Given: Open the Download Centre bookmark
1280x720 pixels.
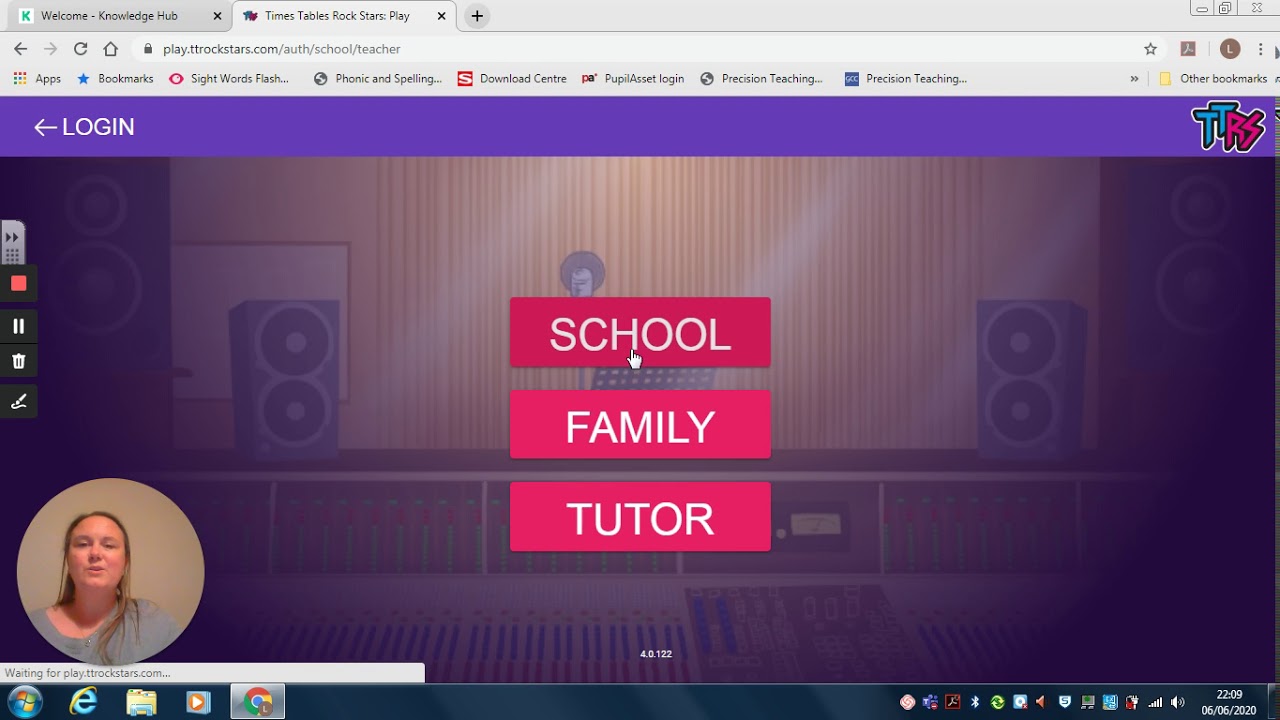Looking at the screenshot, I should click(512, 79).
